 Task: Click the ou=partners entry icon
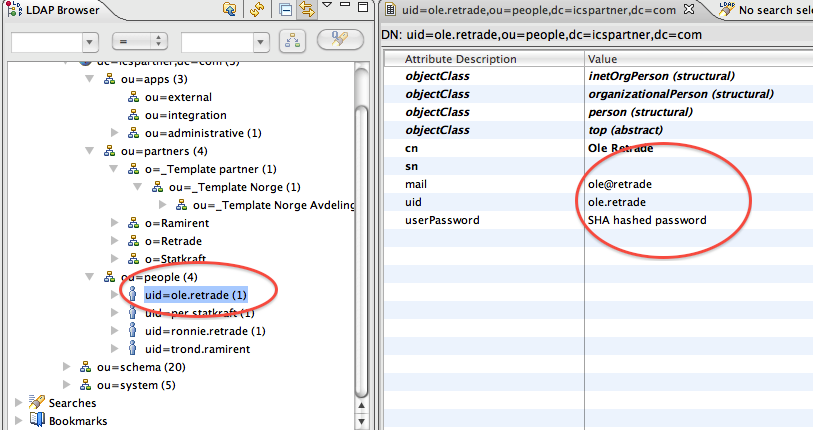[109, 151]
